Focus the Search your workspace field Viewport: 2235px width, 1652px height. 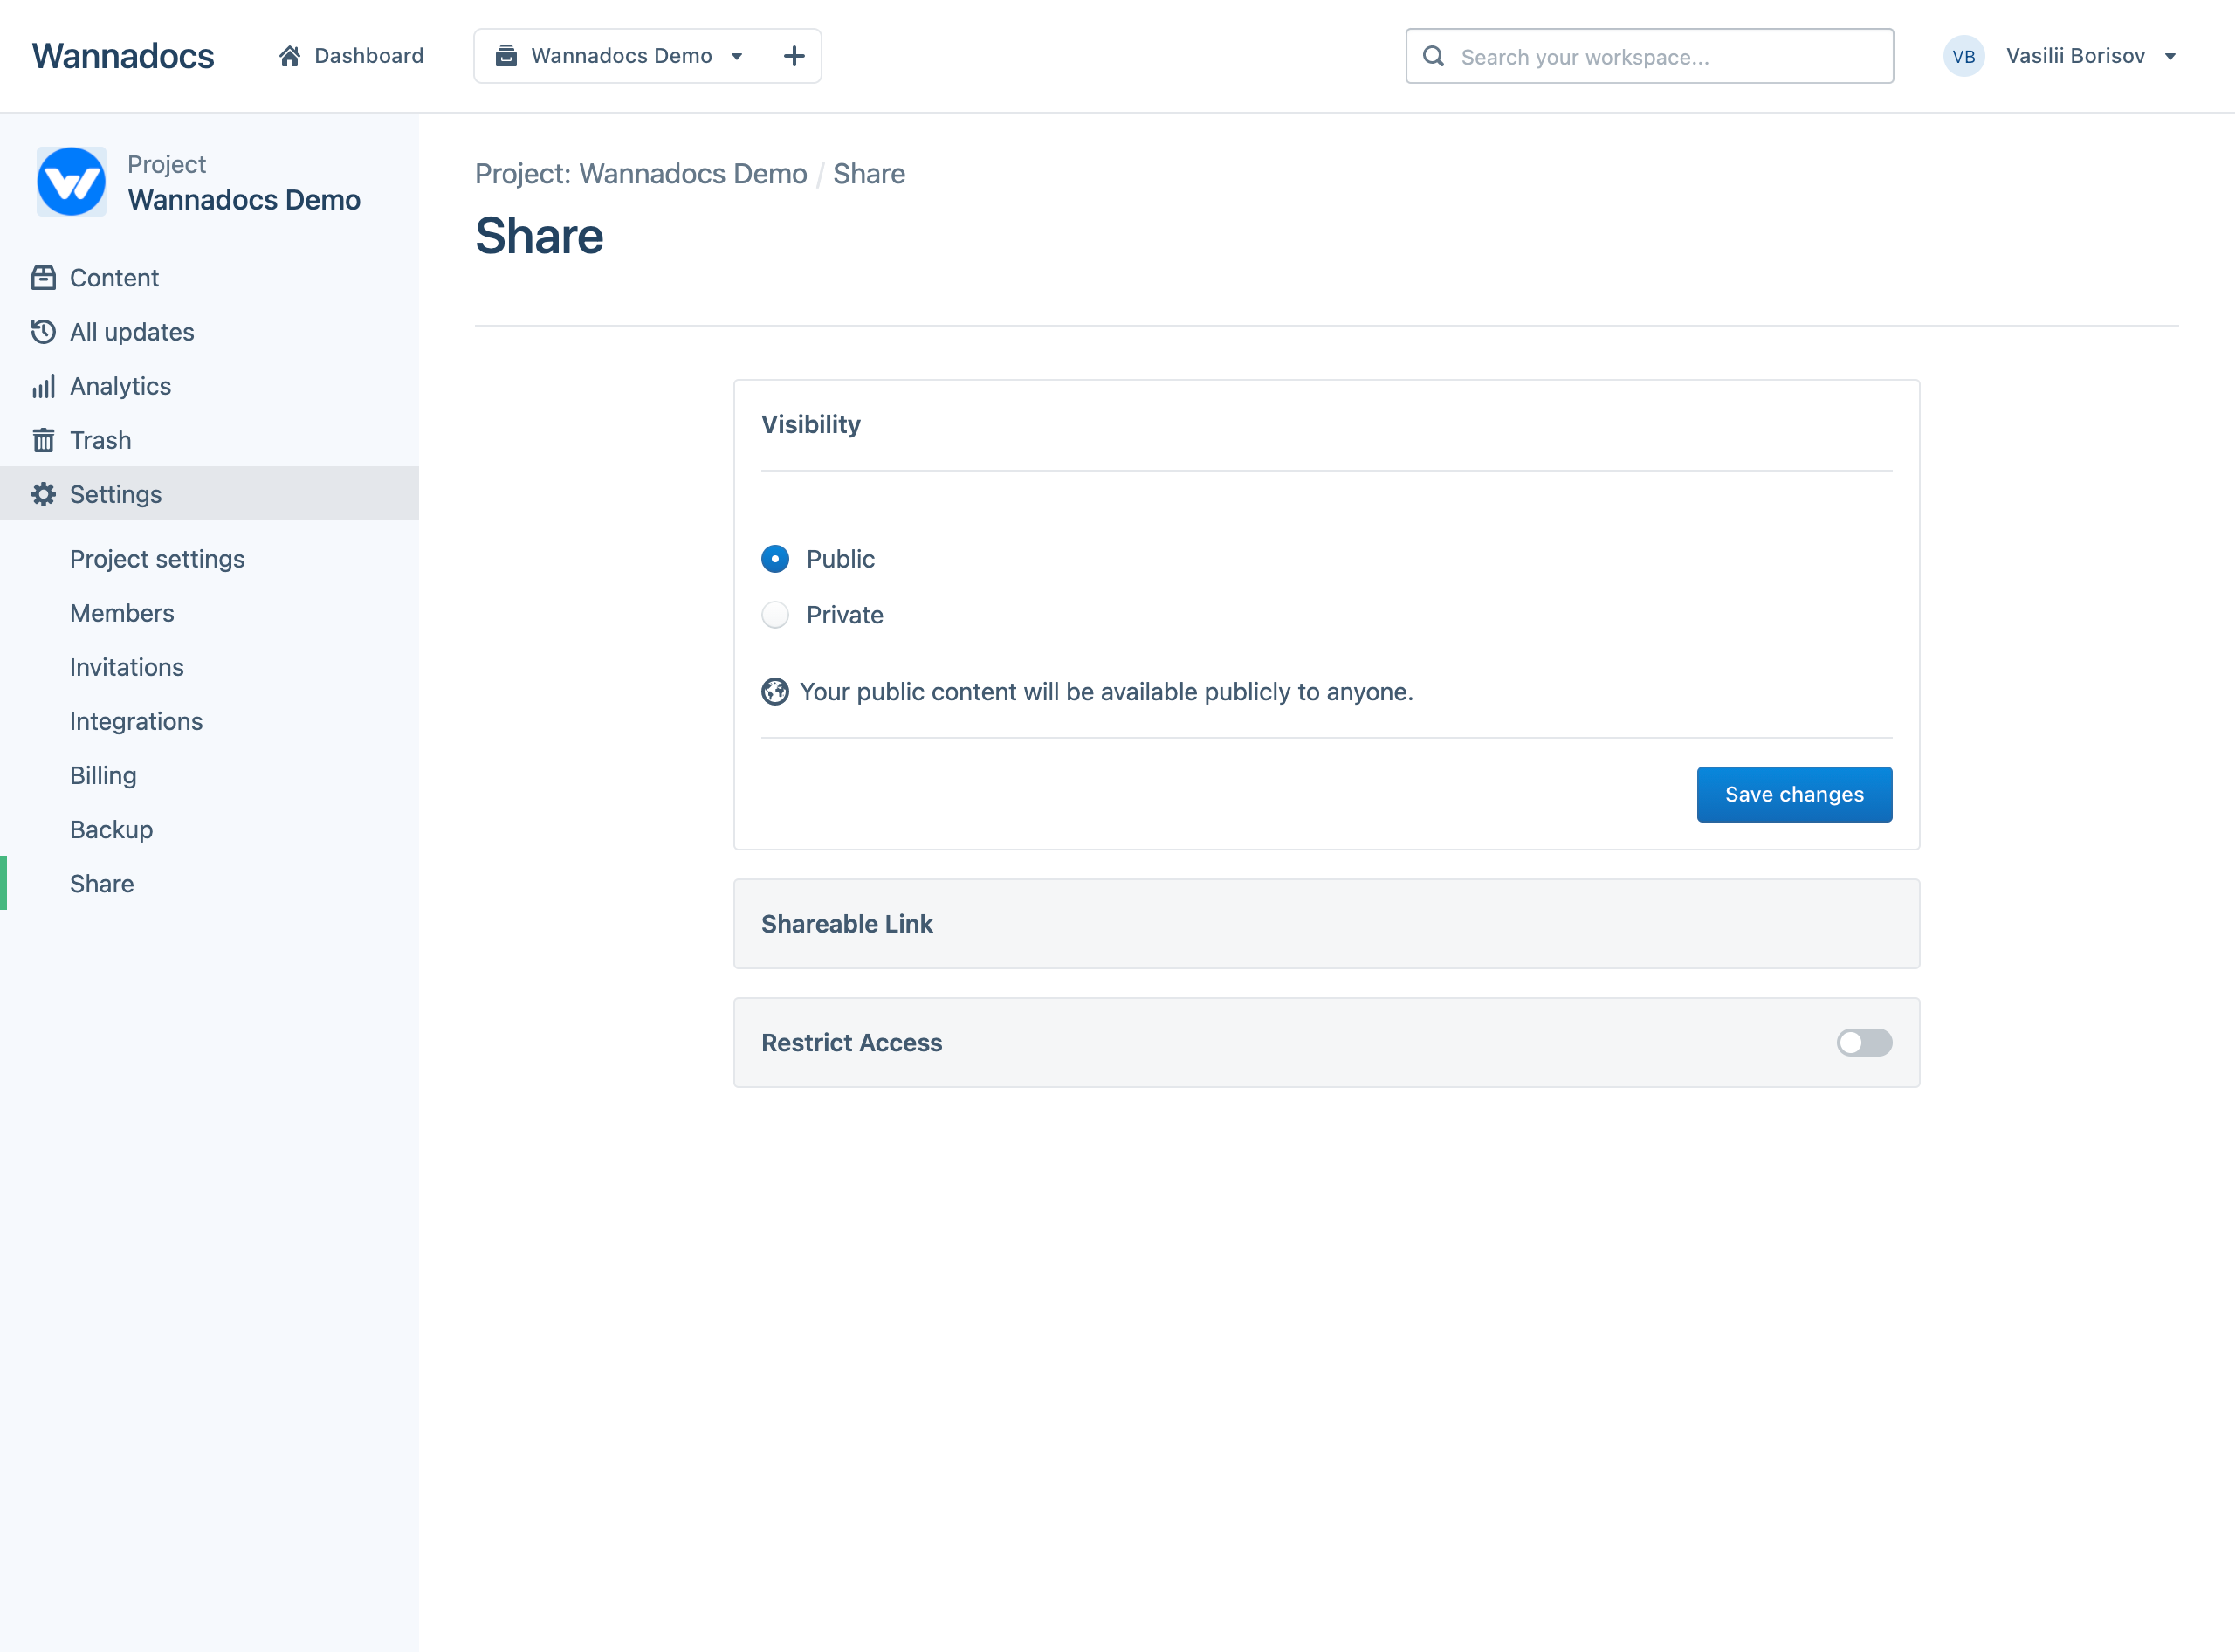[1649, 56]
